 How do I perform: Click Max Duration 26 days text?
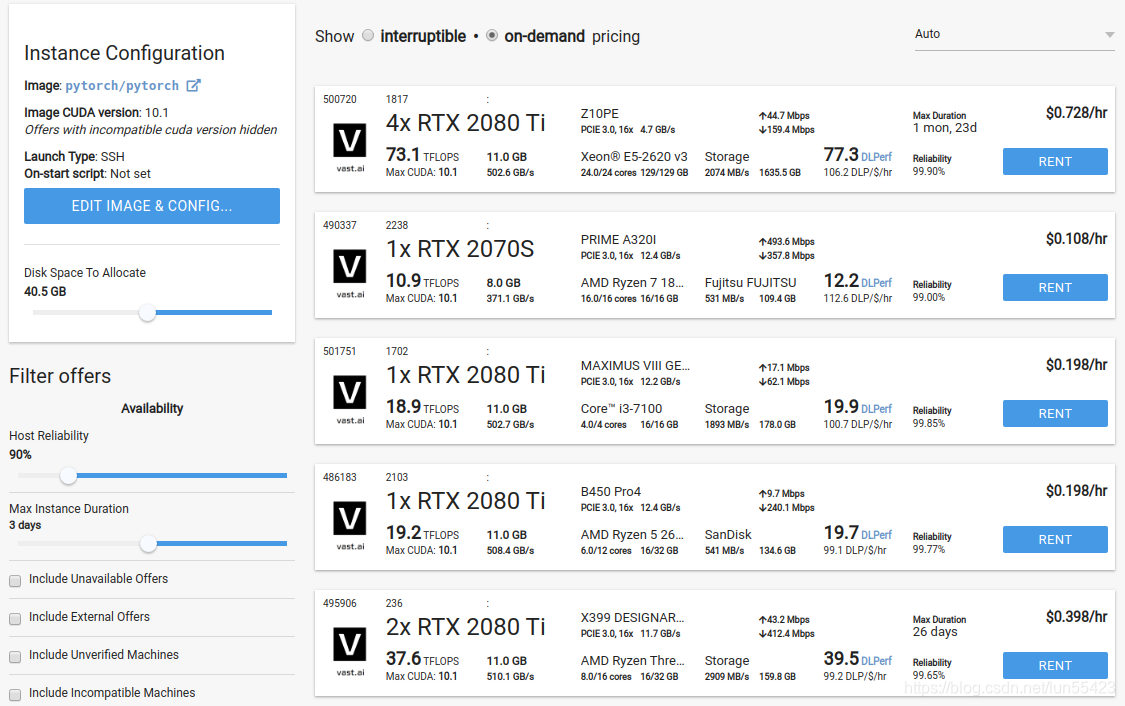pyautogui.click(x=935, y=632)
